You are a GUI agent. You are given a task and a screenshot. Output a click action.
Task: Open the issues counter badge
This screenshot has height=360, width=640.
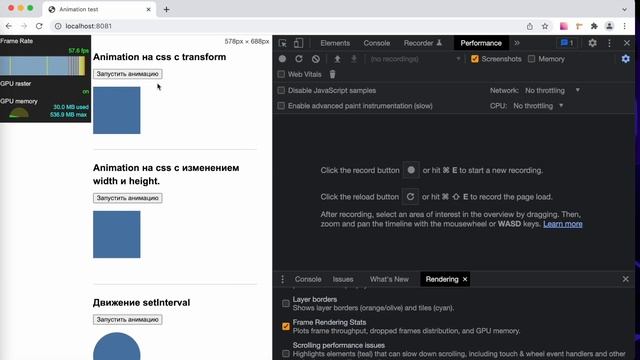click(567, 43)
